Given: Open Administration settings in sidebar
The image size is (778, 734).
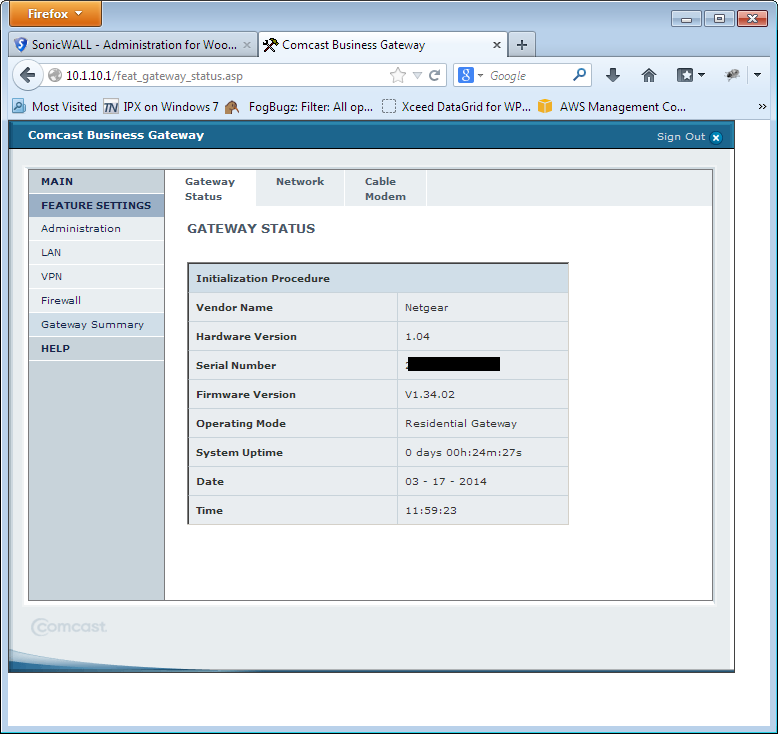Looking at the screenshot, I should coord(96,229).
